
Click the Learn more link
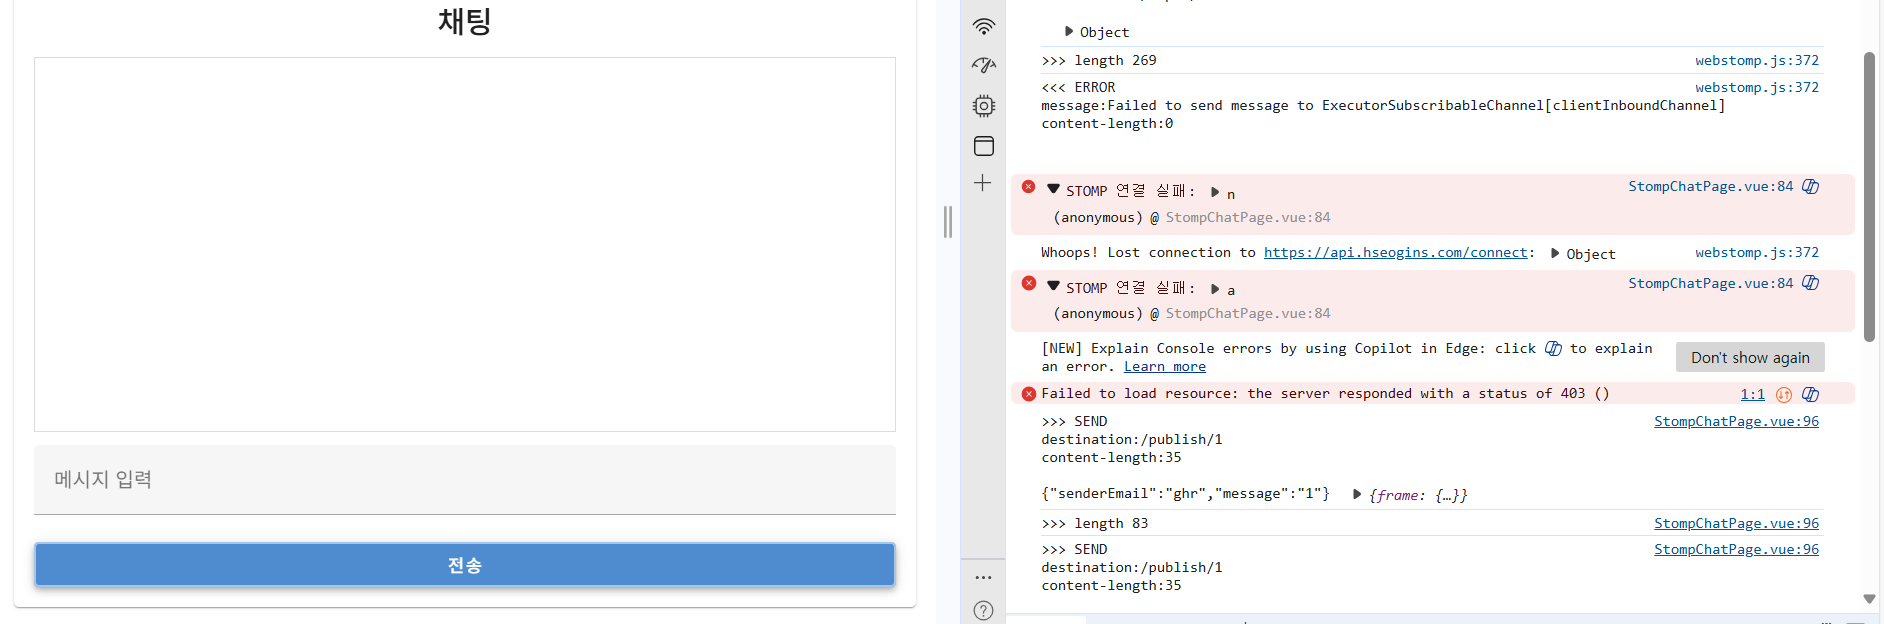(x=1165, y=367)
